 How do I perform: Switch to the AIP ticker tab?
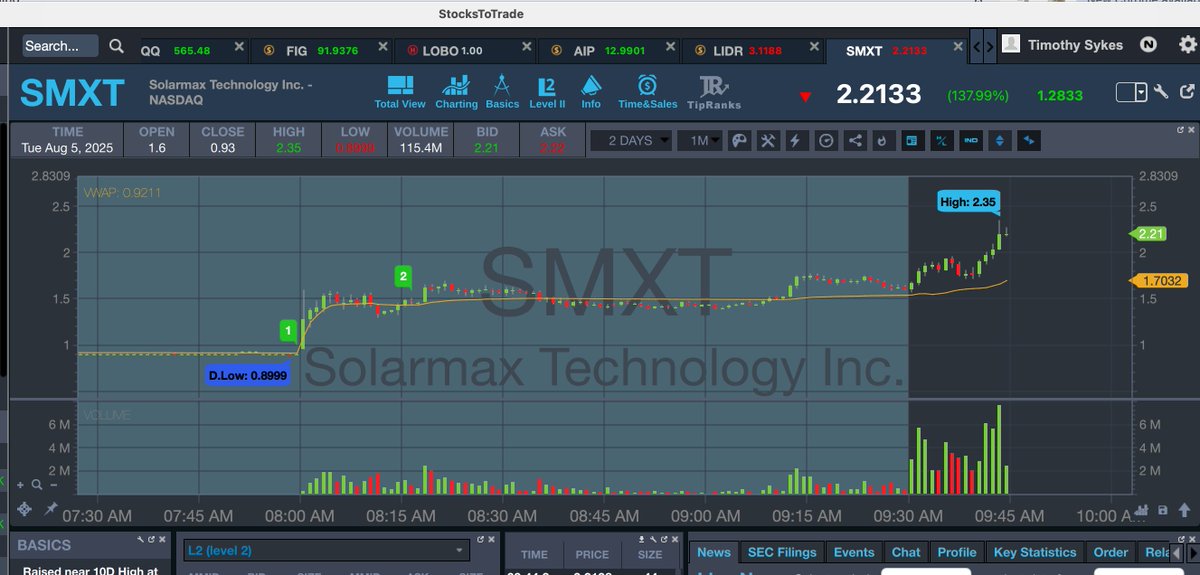tap(608, 50)
